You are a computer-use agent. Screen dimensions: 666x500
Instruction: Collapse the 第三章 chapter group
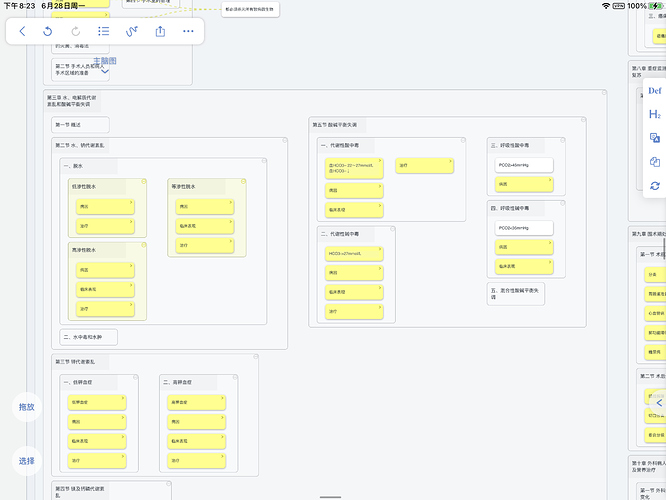(x=604, y=93)
